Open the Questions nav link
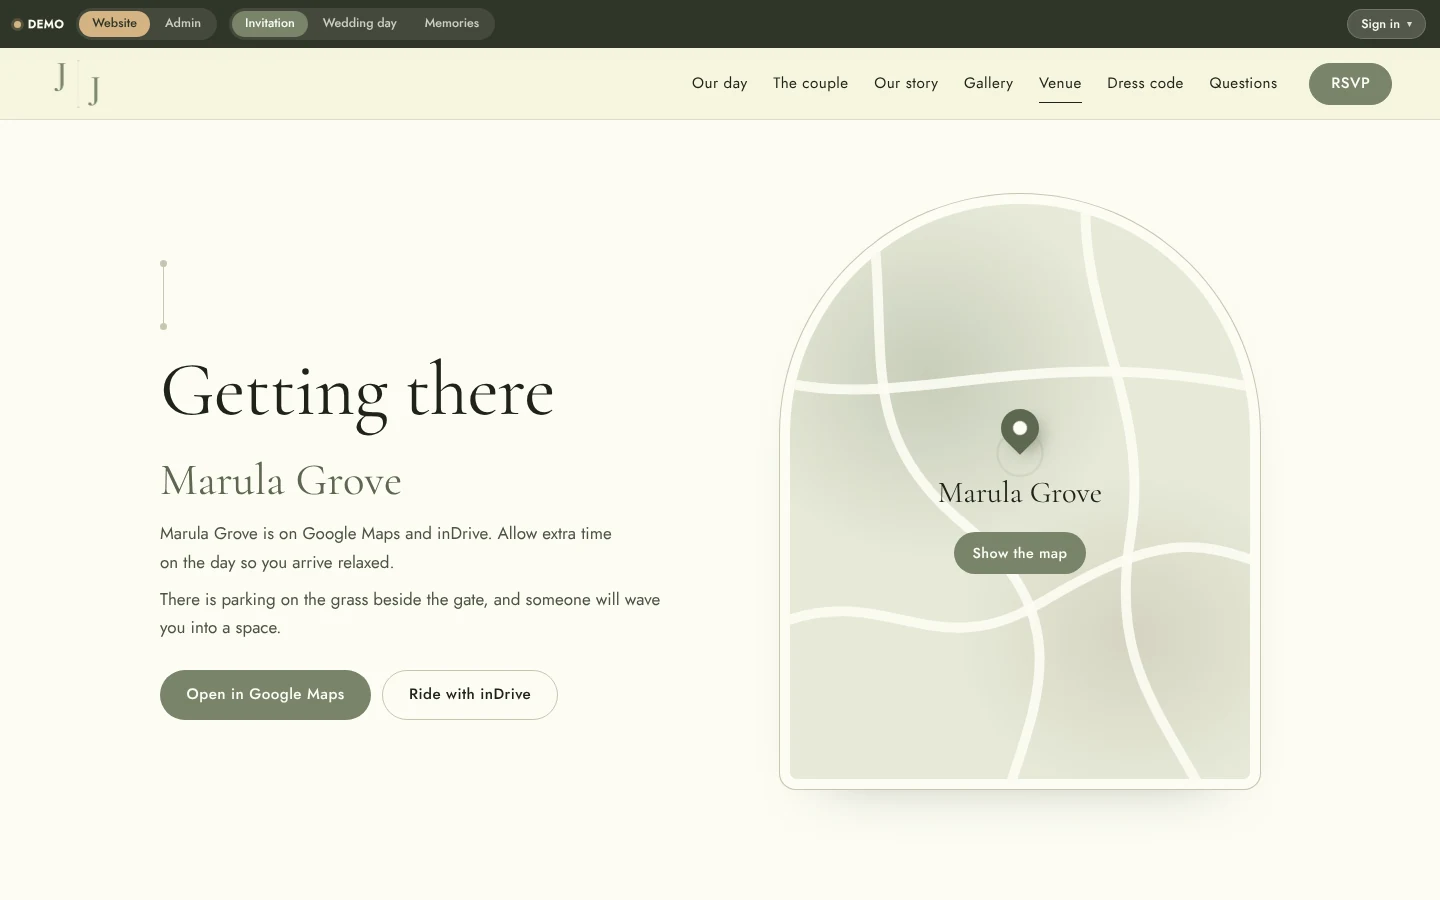The image size is (1440, 900). tap(1243, 83)
